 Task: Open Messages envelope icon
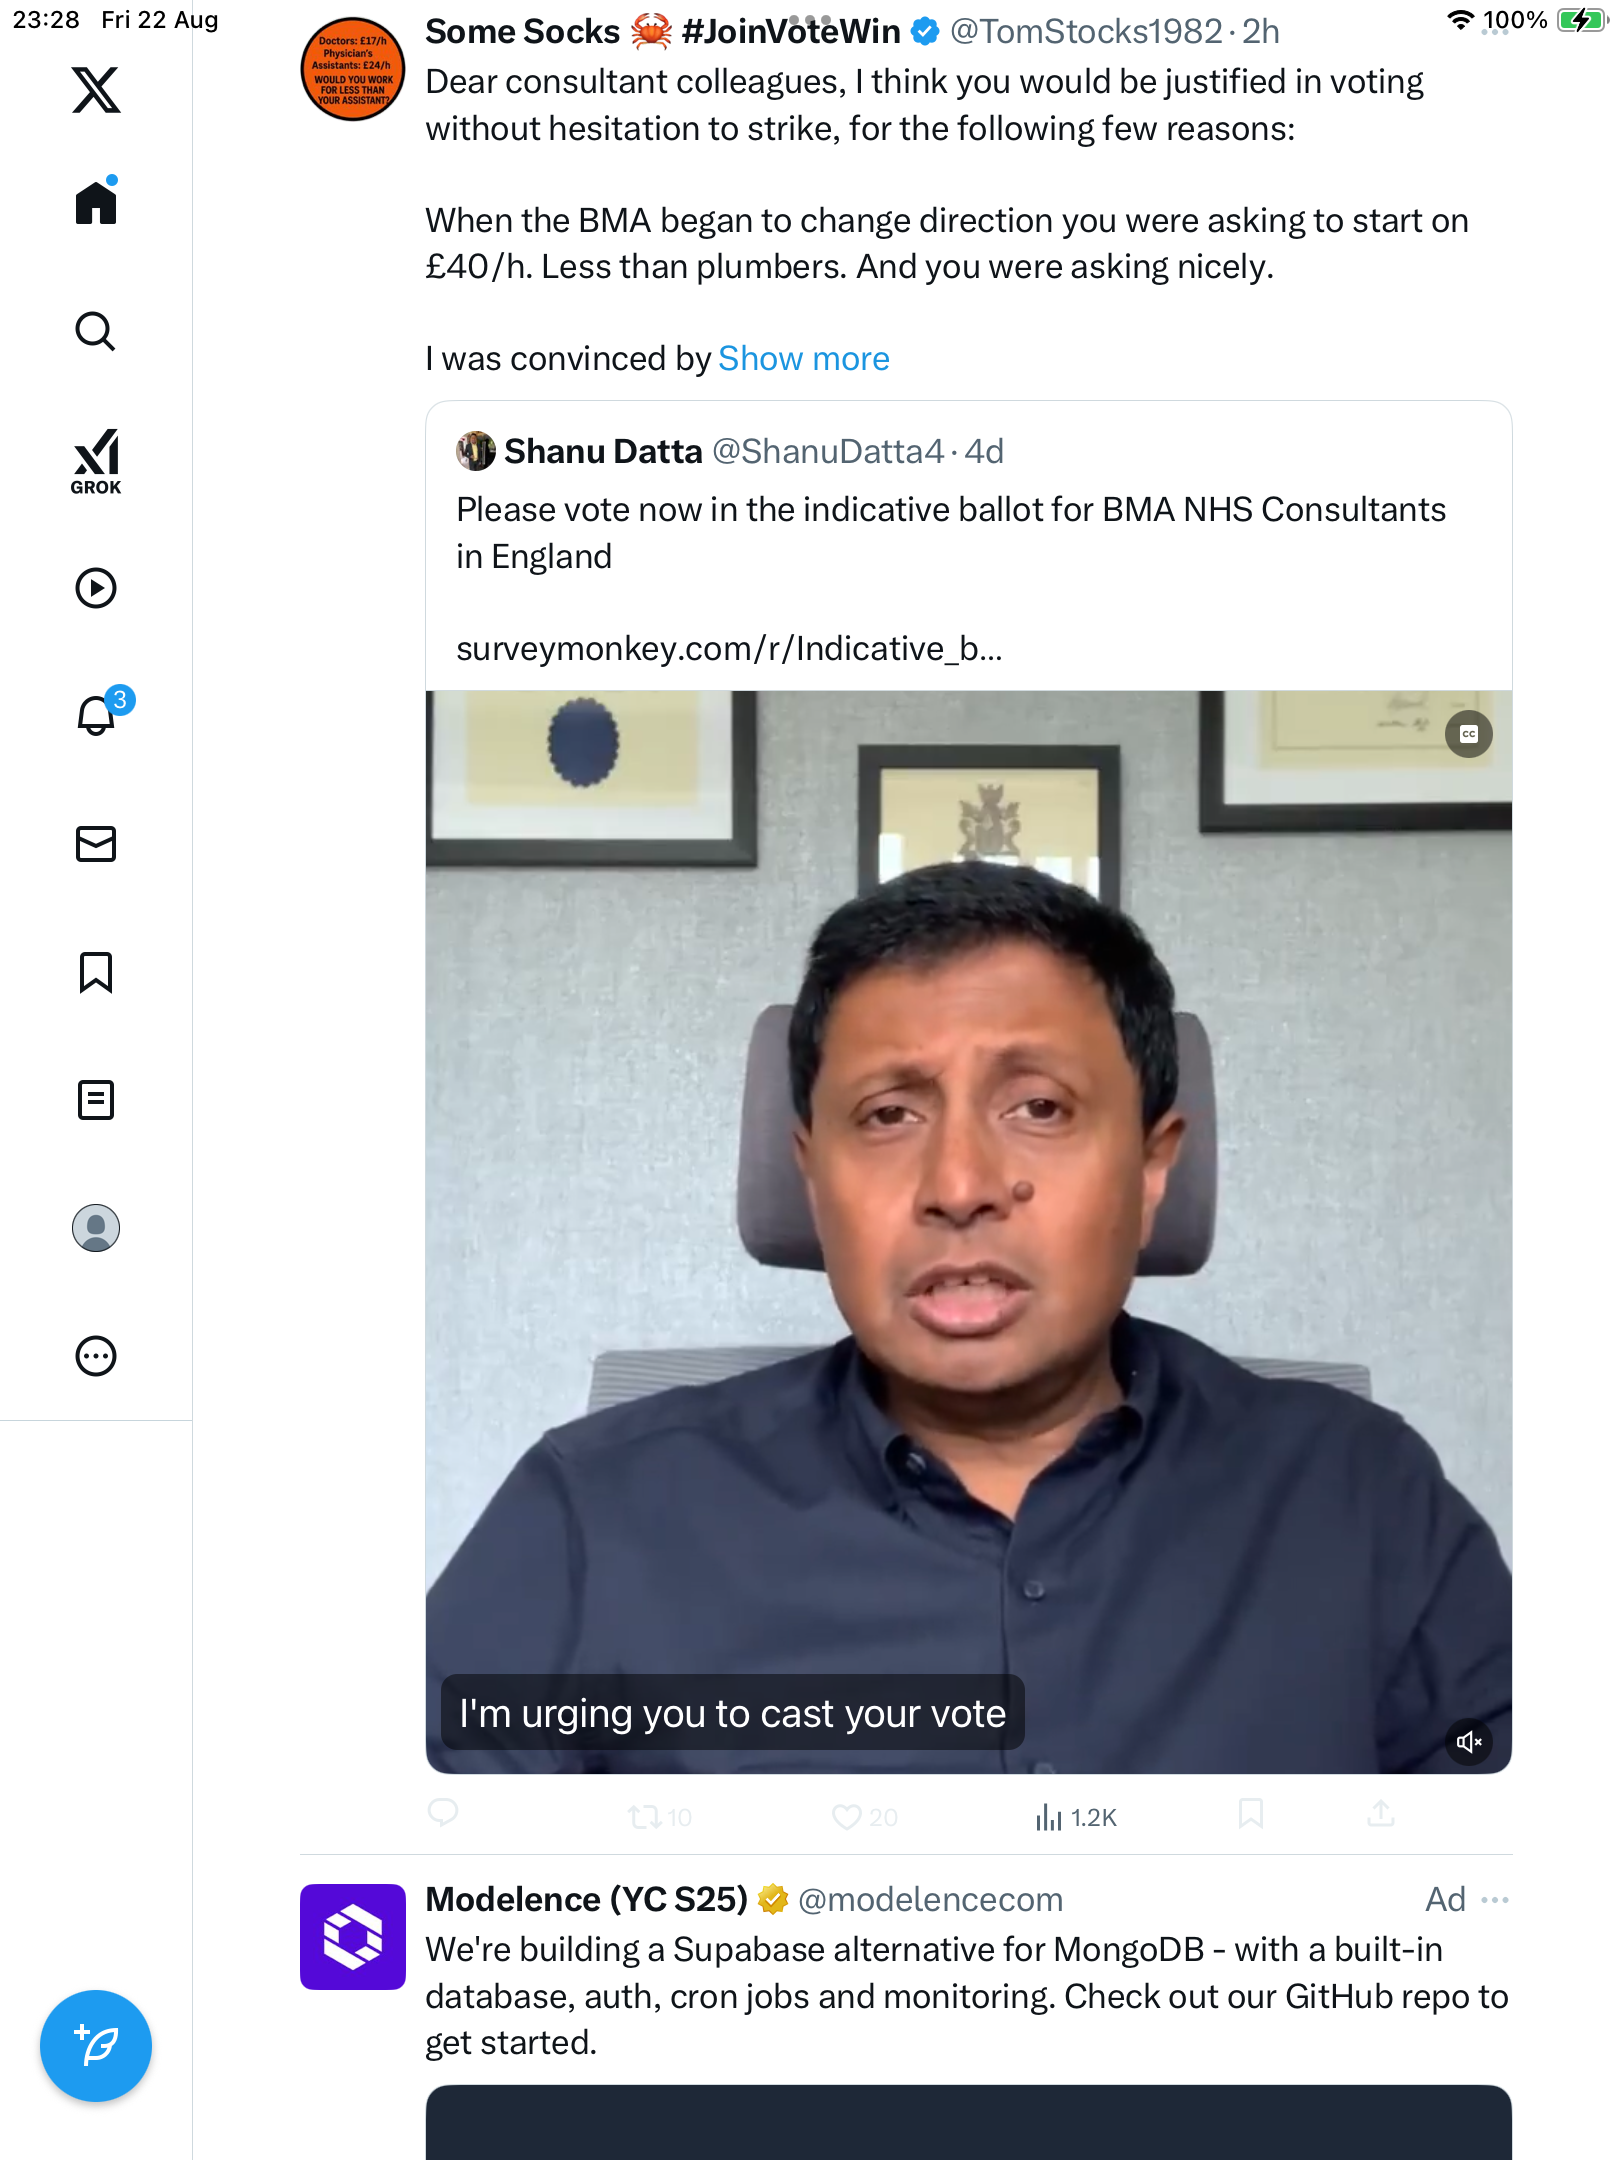pos(96,844)
